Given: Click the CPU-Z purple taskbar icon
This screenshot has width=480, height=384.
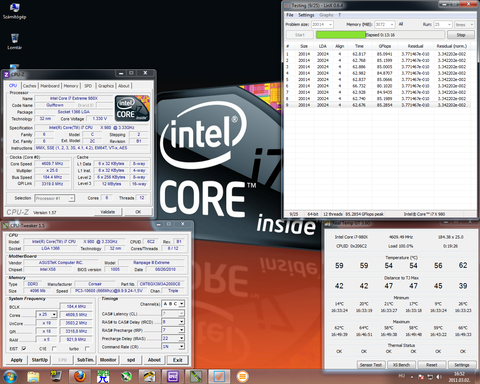Looking at the screenshot, I should (172, 377).
